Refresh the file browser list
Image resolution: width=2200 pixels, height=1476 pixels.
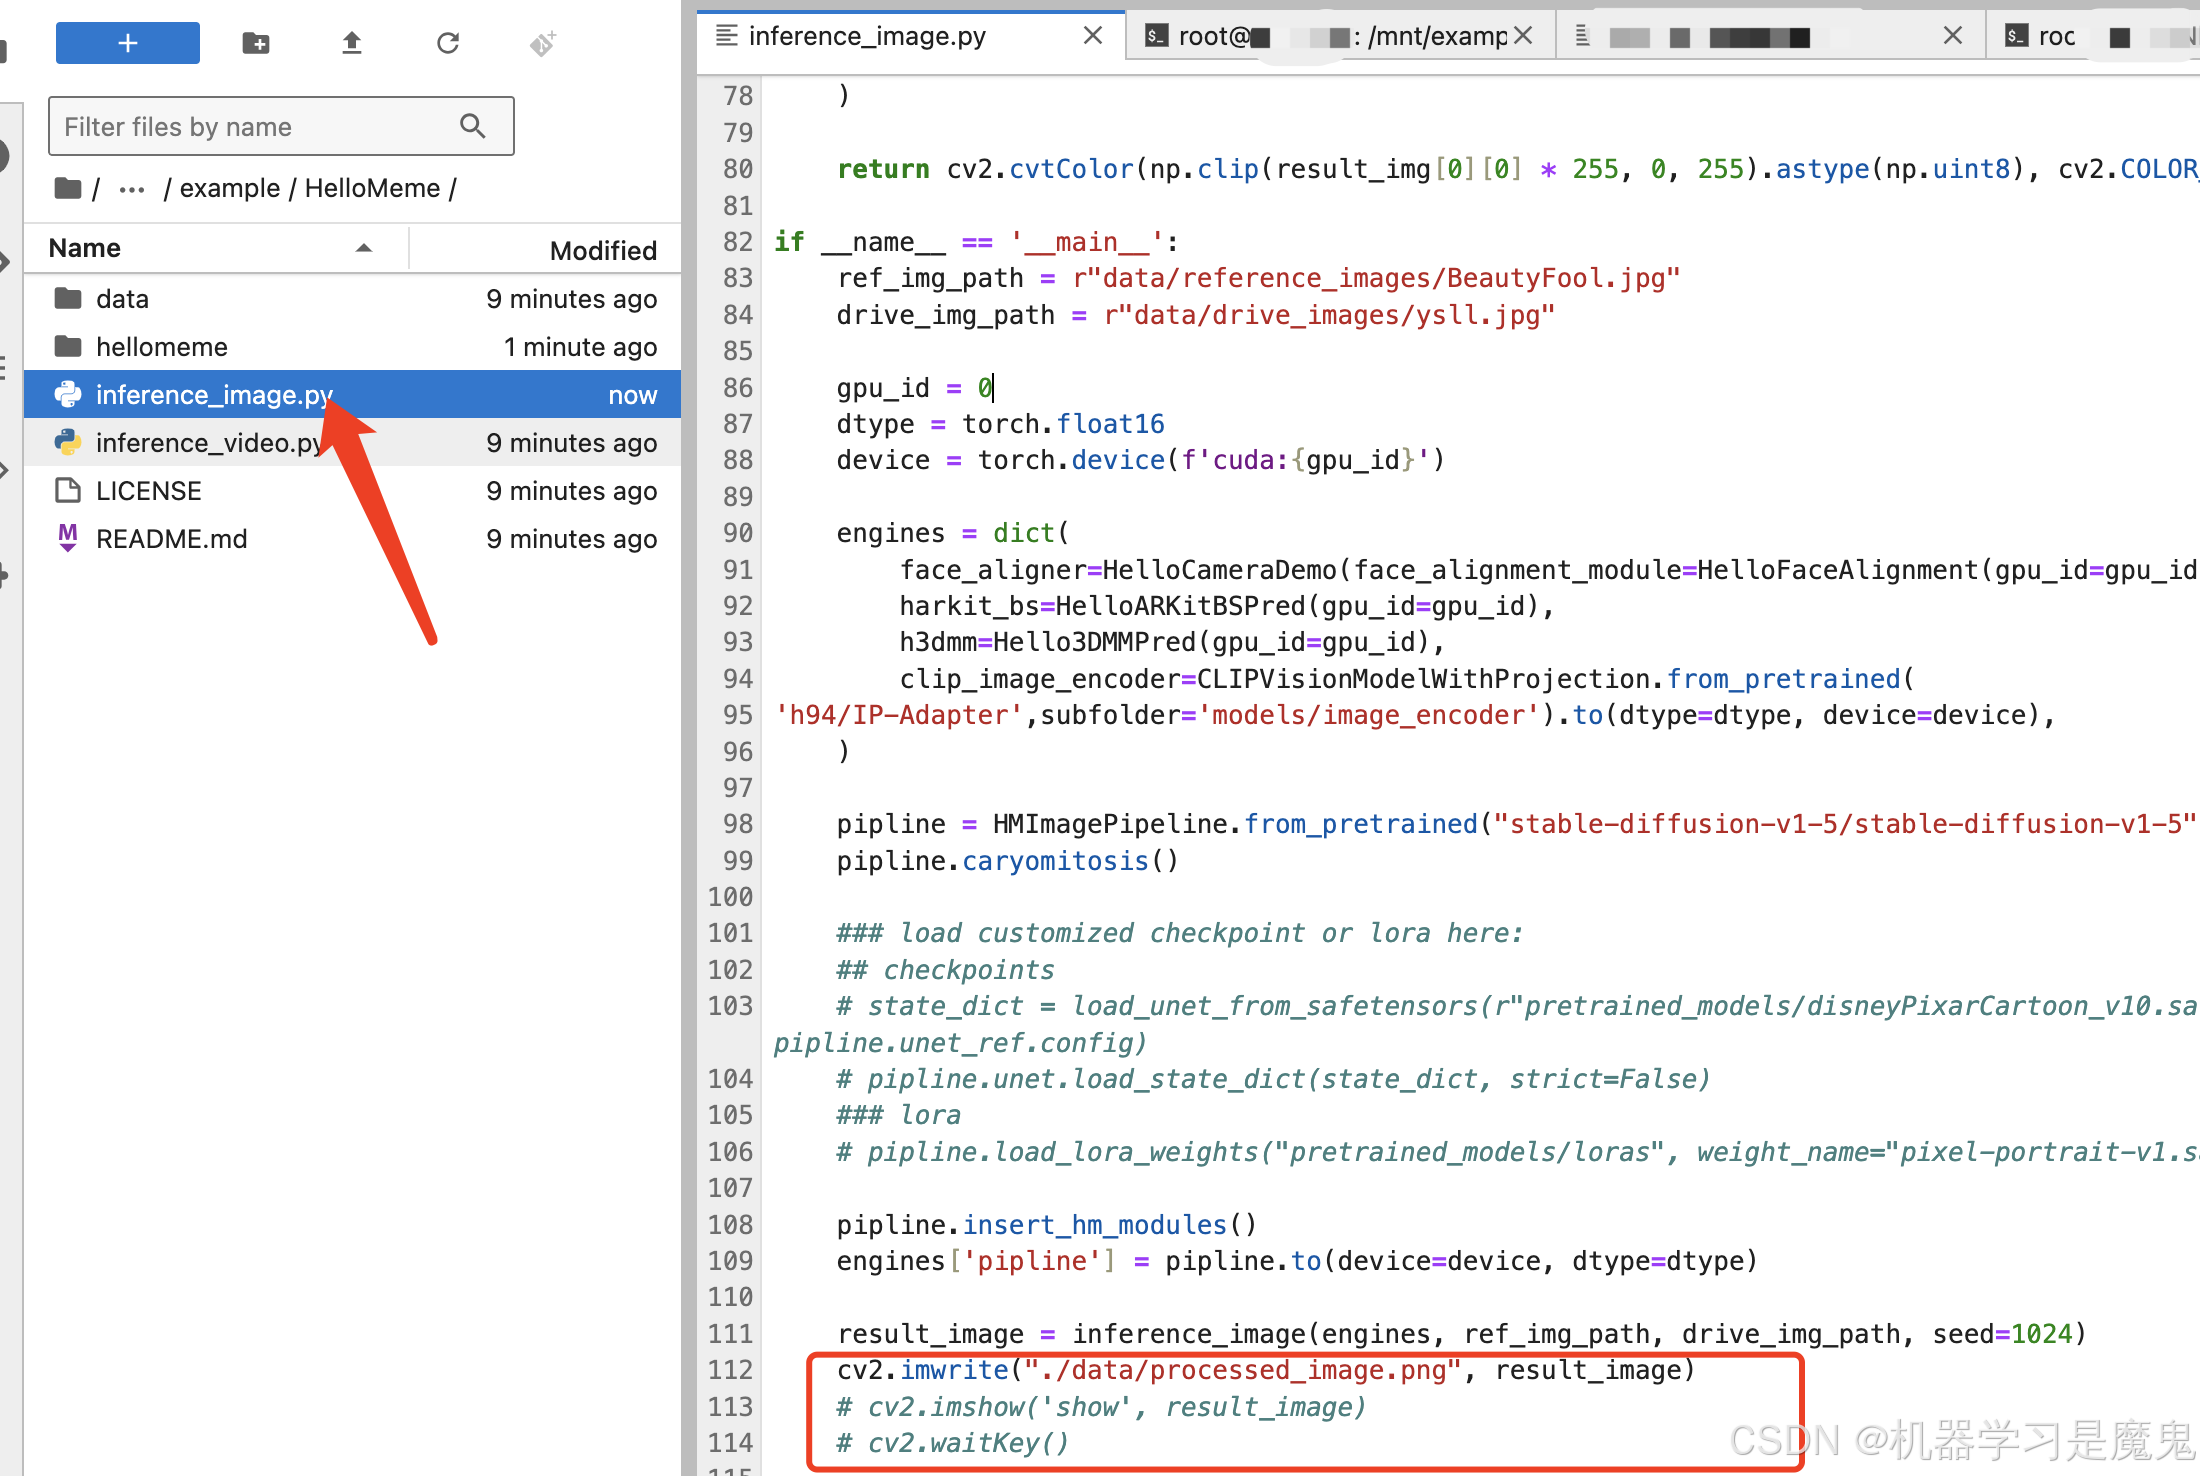447,43
